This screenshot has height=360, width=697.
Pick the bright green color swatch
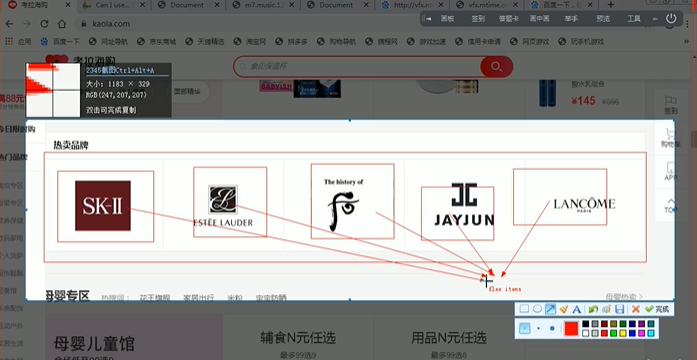click(613, 333)
